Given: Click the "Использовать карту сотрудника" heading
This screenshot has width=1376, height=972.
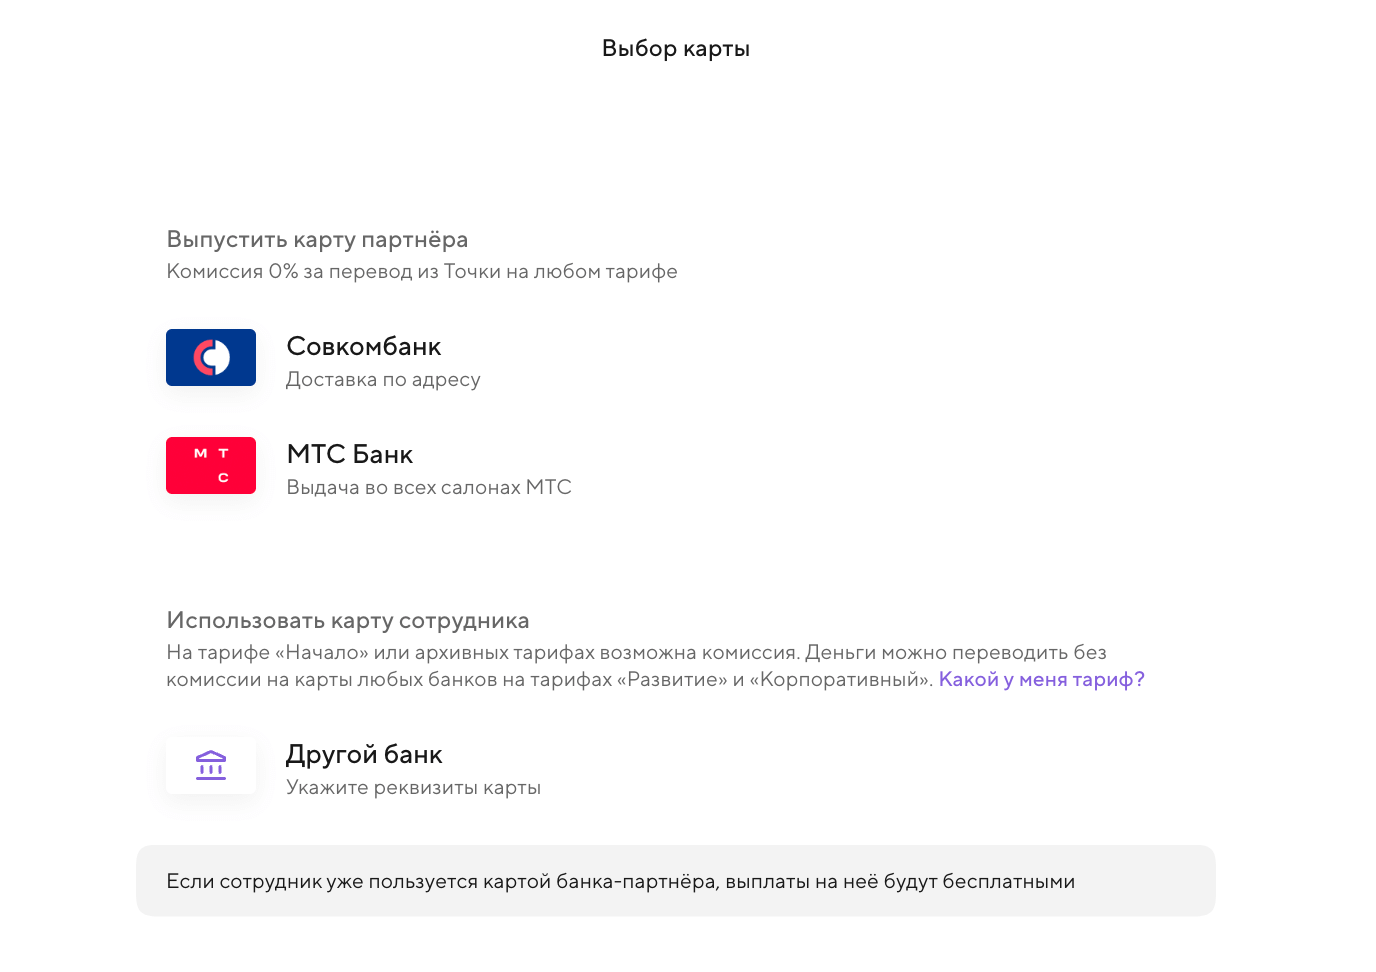Looking at the screenshot, I should pos(347,621).
